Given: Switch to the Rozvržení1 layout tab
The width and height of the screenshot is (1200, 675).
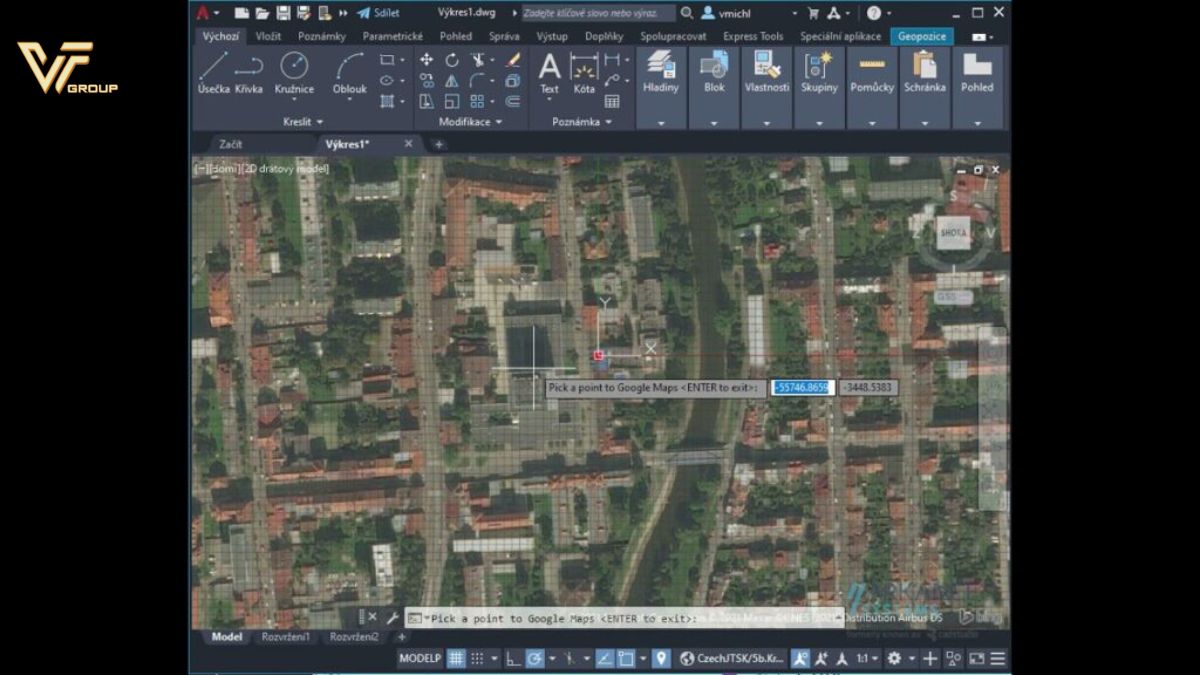Looking at the screenshot, I should [x=285, y=636].
